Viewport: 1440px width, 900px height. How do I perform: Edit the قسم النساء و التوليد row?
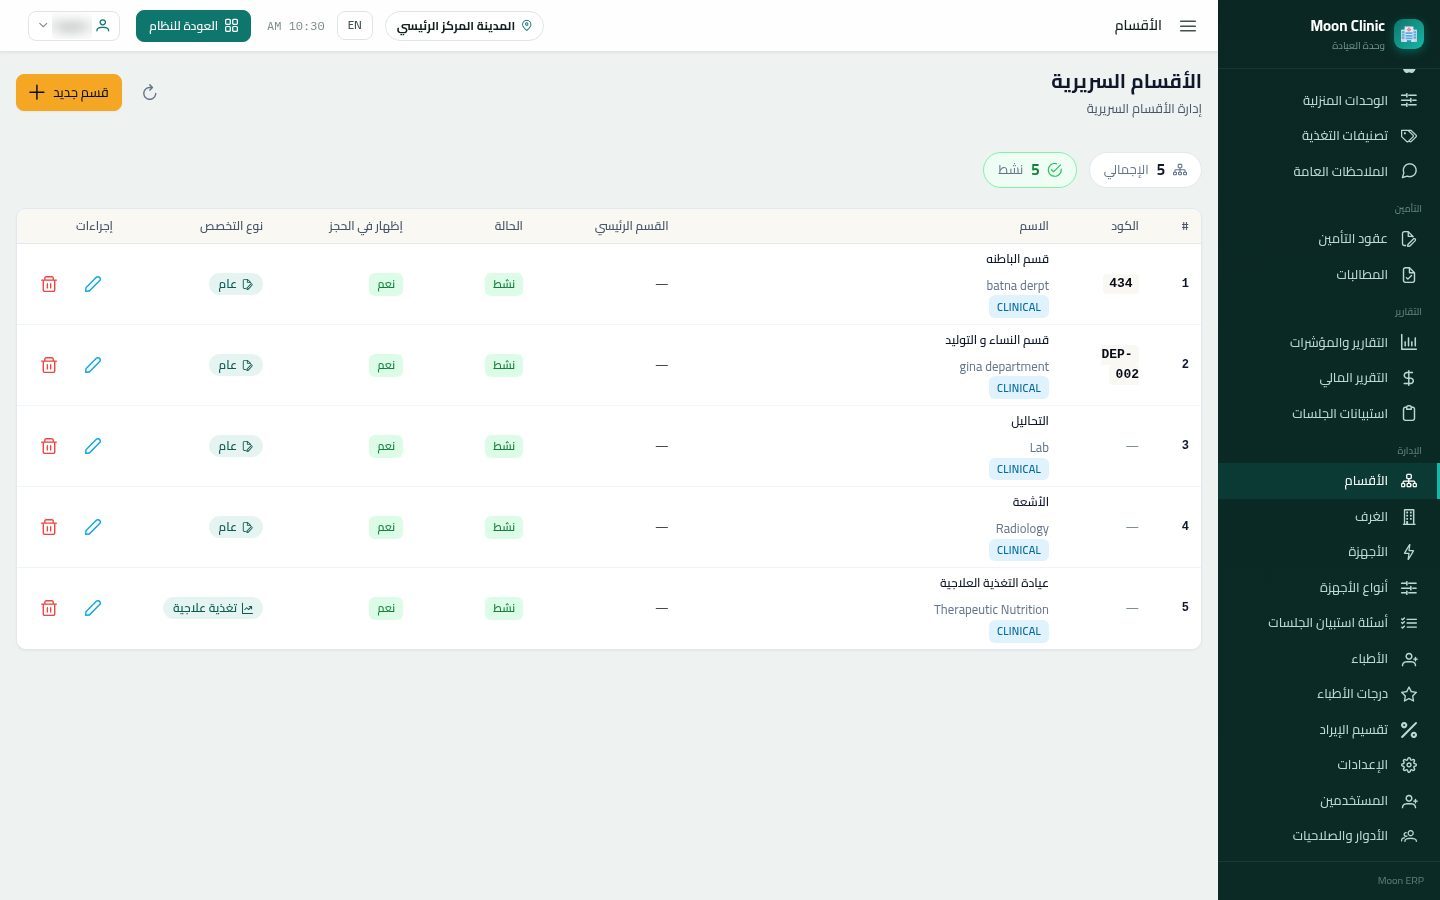pyautogui.click(x=93, y=365)
